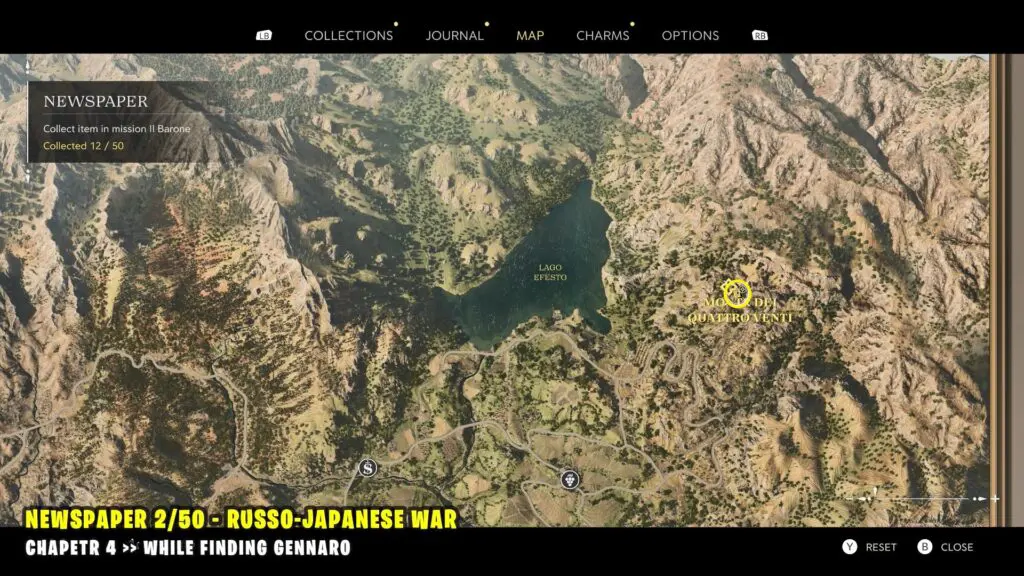Go to the Charms tab
The width and height of the screenshot is (1024, 576).
coord(603,35)
